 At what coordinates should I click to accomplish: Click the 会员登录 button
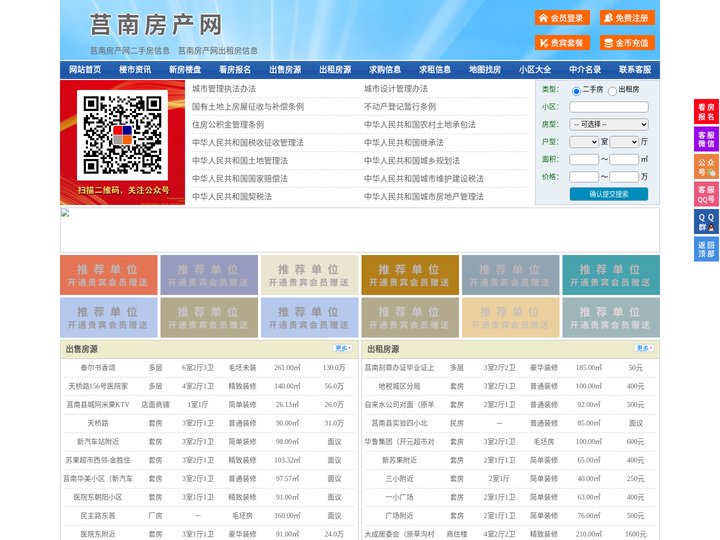[x=562, y=18]
